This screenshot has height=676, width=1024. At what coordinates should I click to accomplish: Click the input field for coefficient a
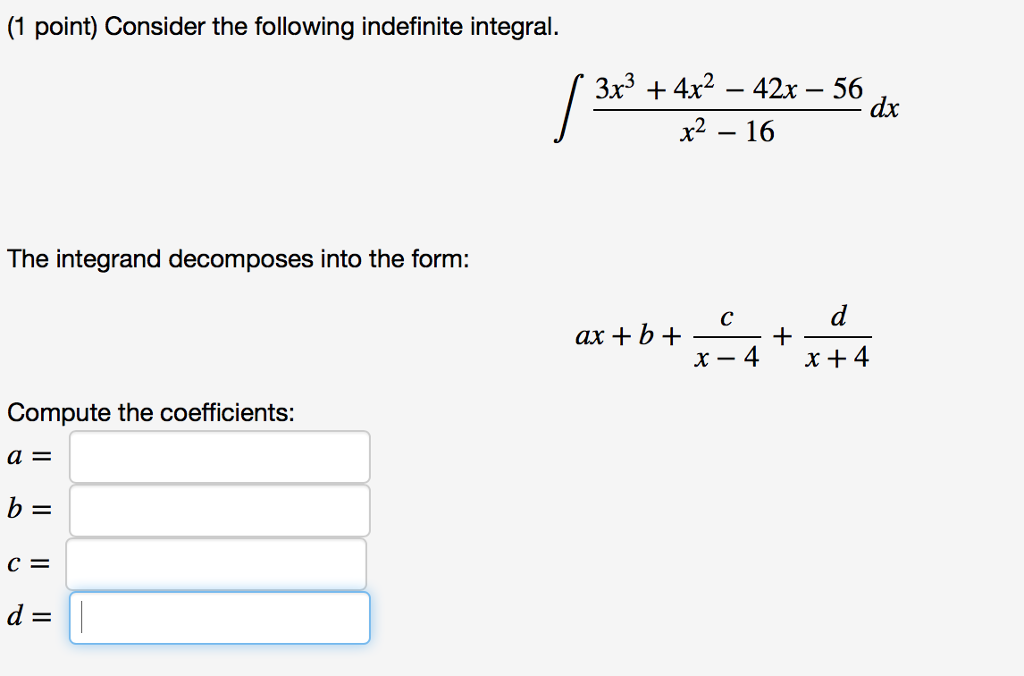pyautogui.click(x=219, y=457)
